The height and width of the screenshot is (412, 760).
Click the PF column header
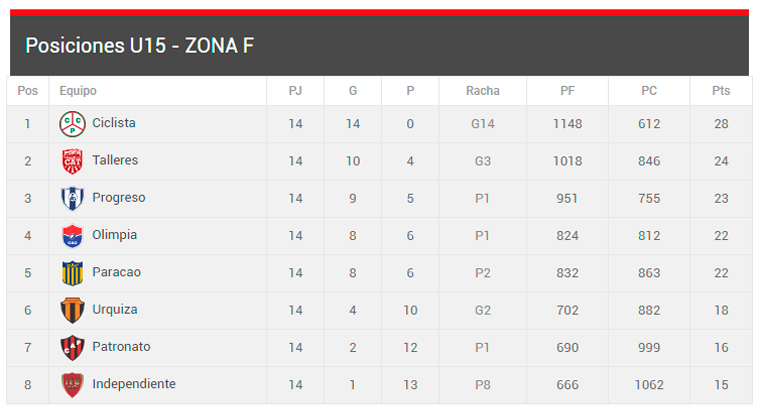[568, 91]
